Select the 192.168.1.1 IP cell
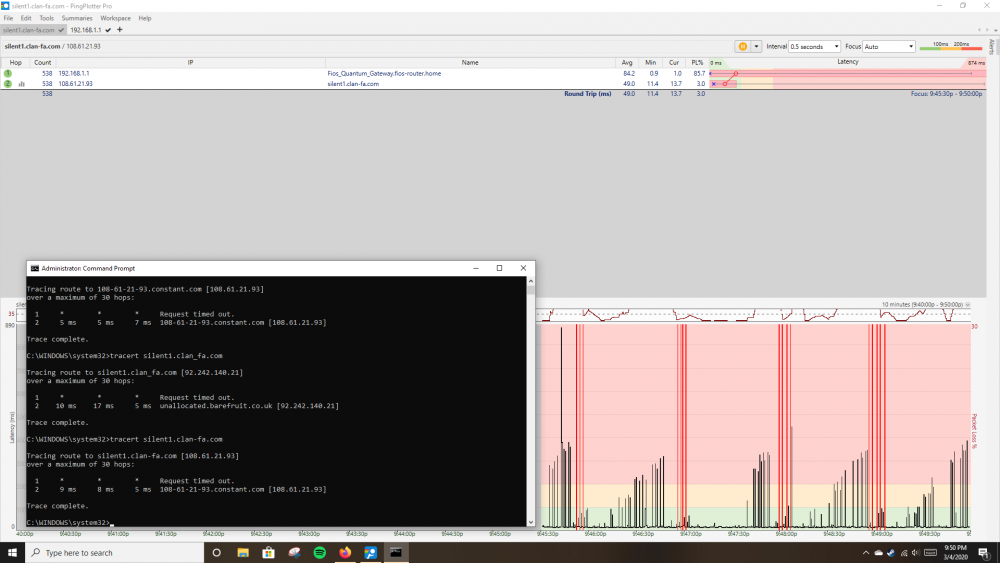This screenshot has height=563, width=1000. click(74, 73)
